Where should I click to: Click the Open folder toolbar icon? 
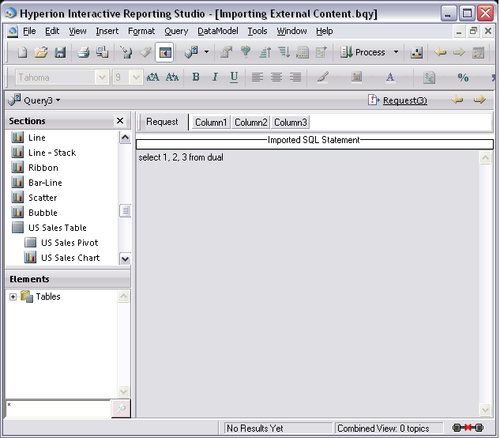(41, 52)
